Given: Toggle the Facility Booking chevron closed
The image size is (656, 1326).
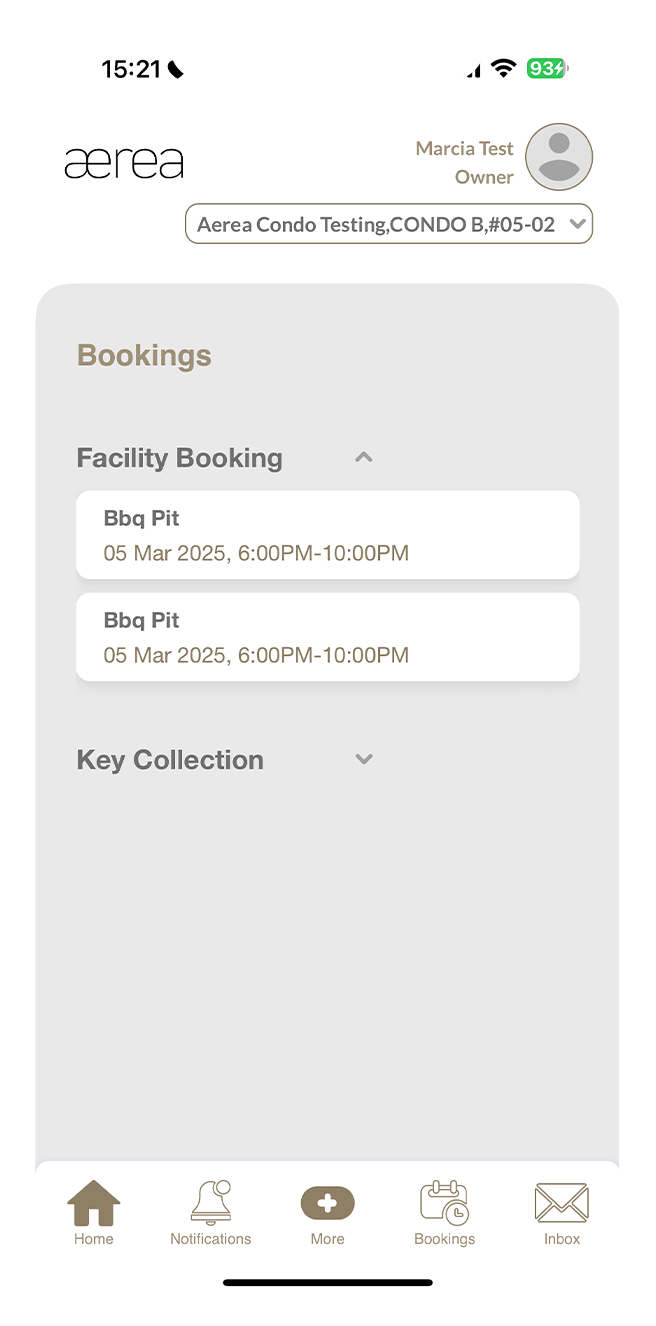Looking at the screenshot, I should pos(363,457).
